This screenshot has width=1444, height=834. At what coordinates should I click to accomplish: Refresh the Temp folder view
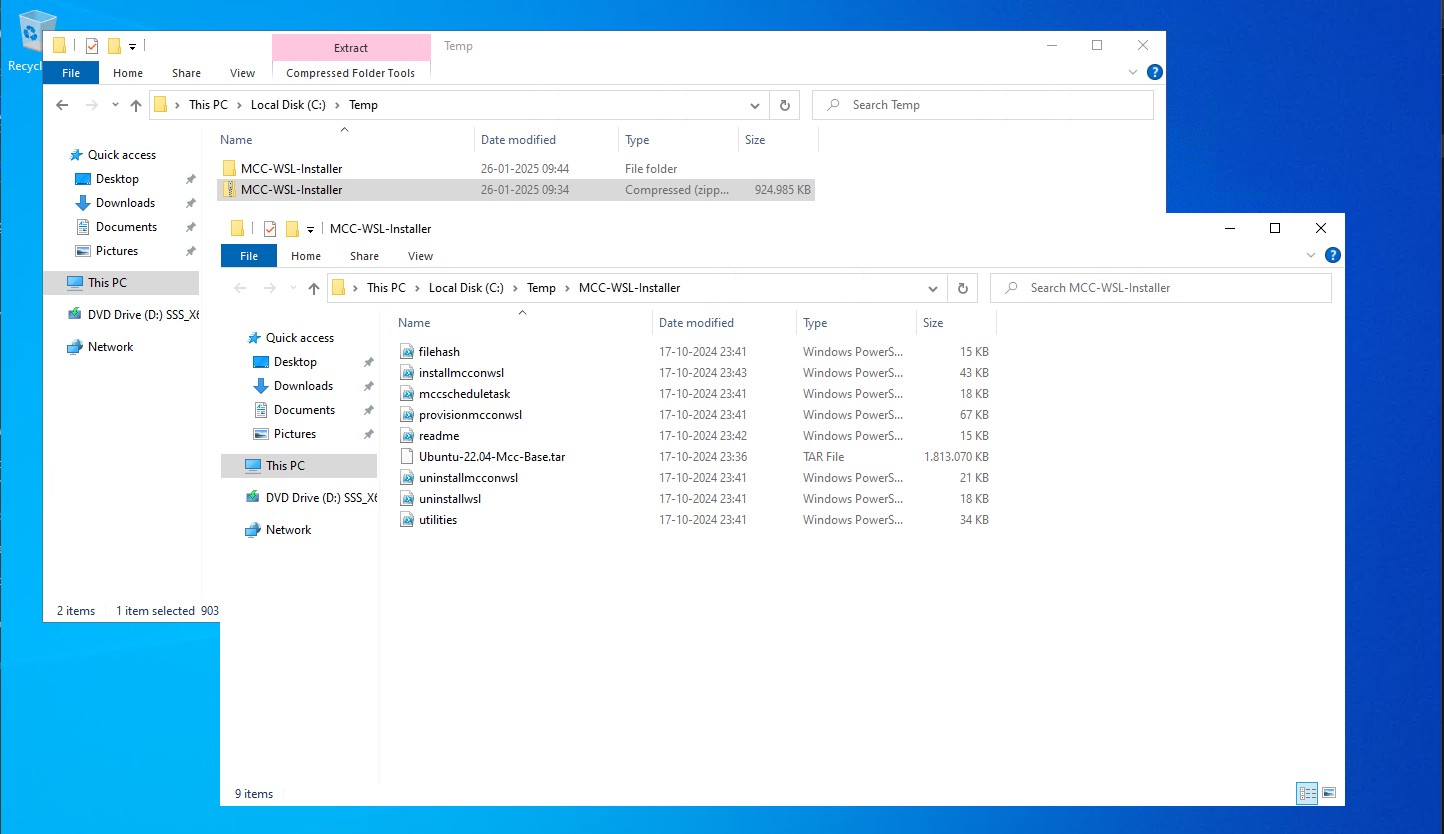click(x=784, y=105)
